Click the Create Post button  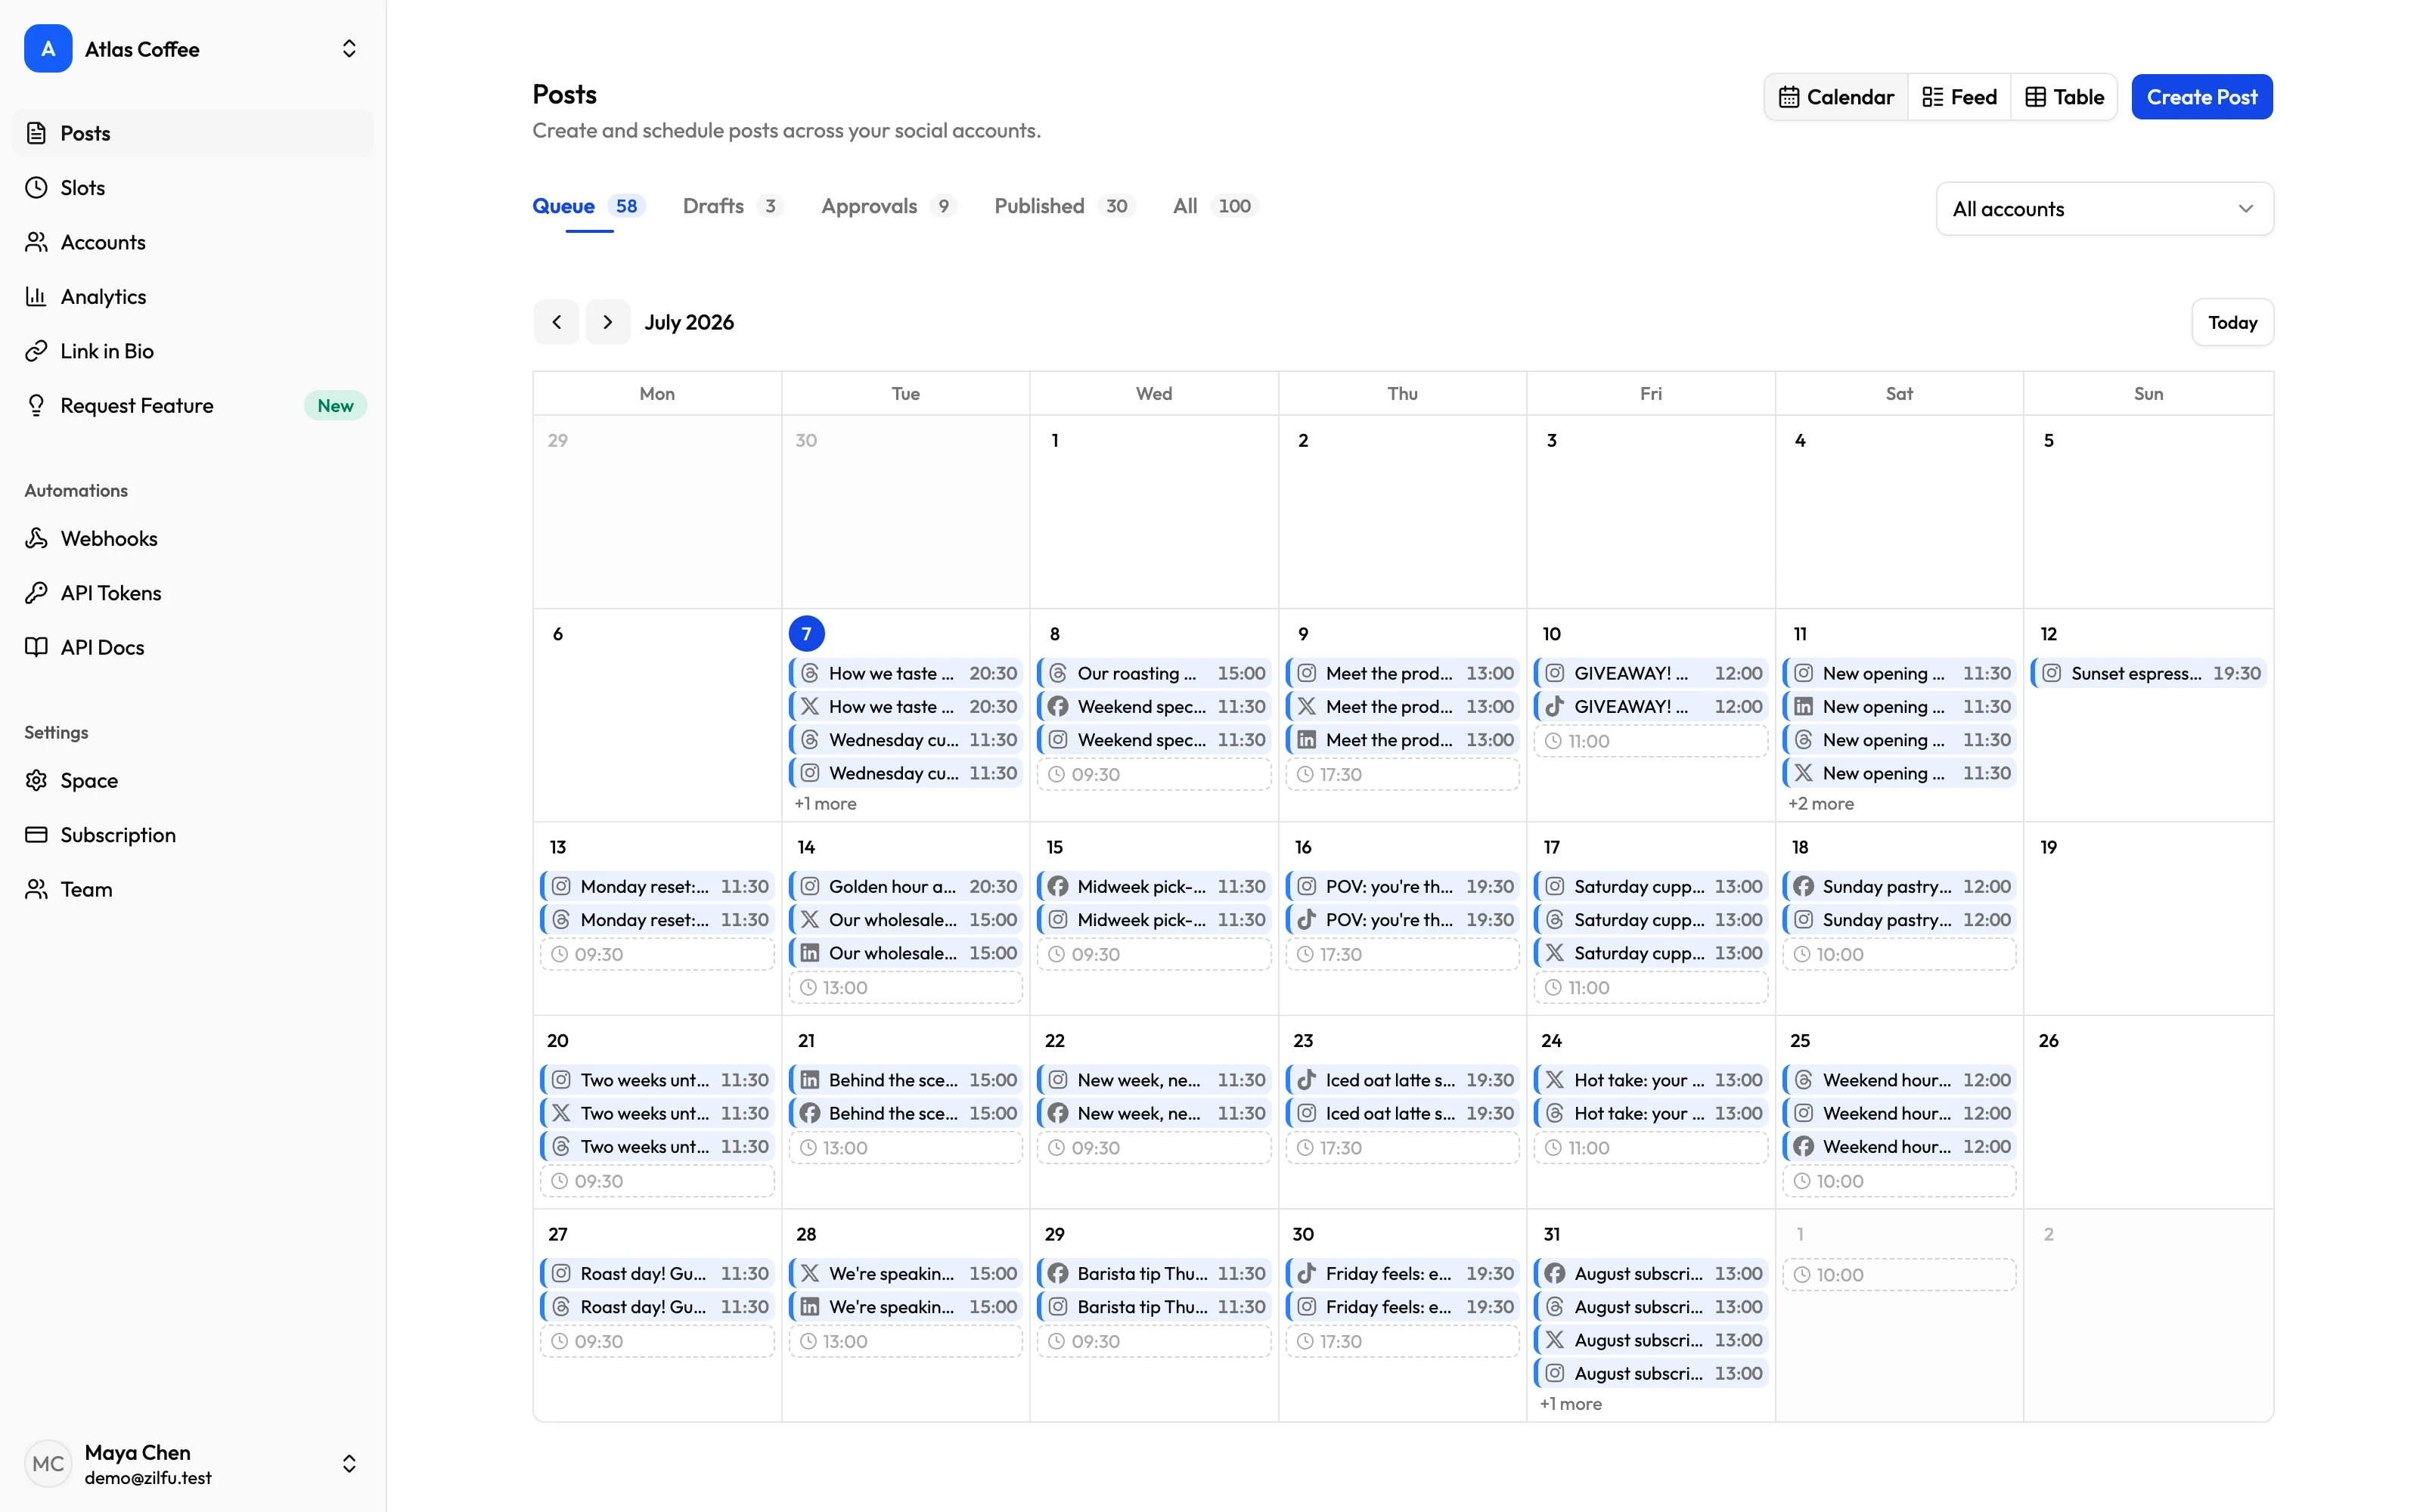pos(2201,97)
